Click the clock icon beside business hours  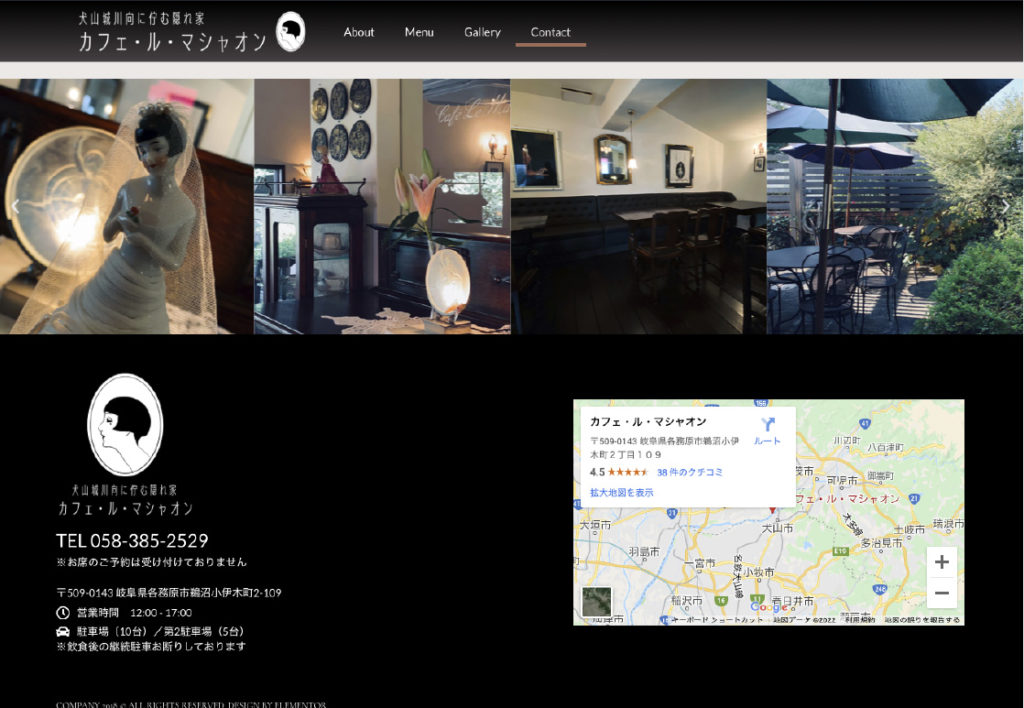[x=63, y=612]
